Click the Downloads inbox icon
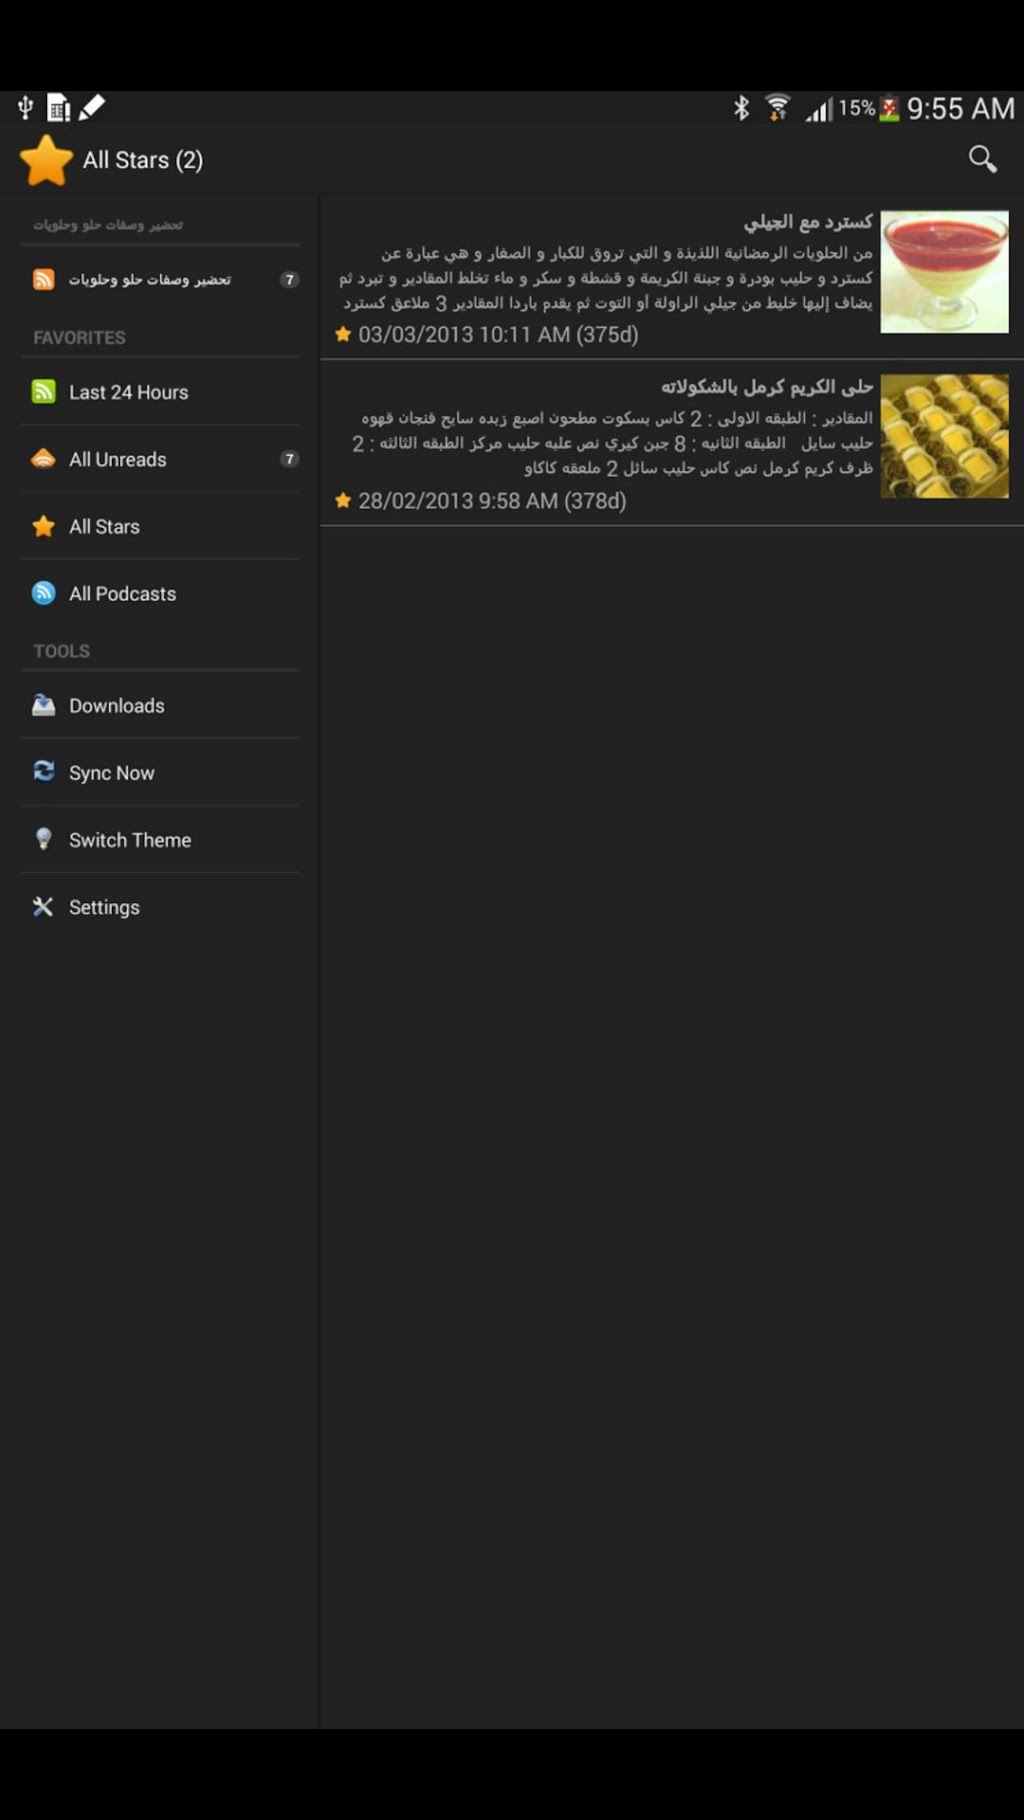 click(x=43, y=705)
